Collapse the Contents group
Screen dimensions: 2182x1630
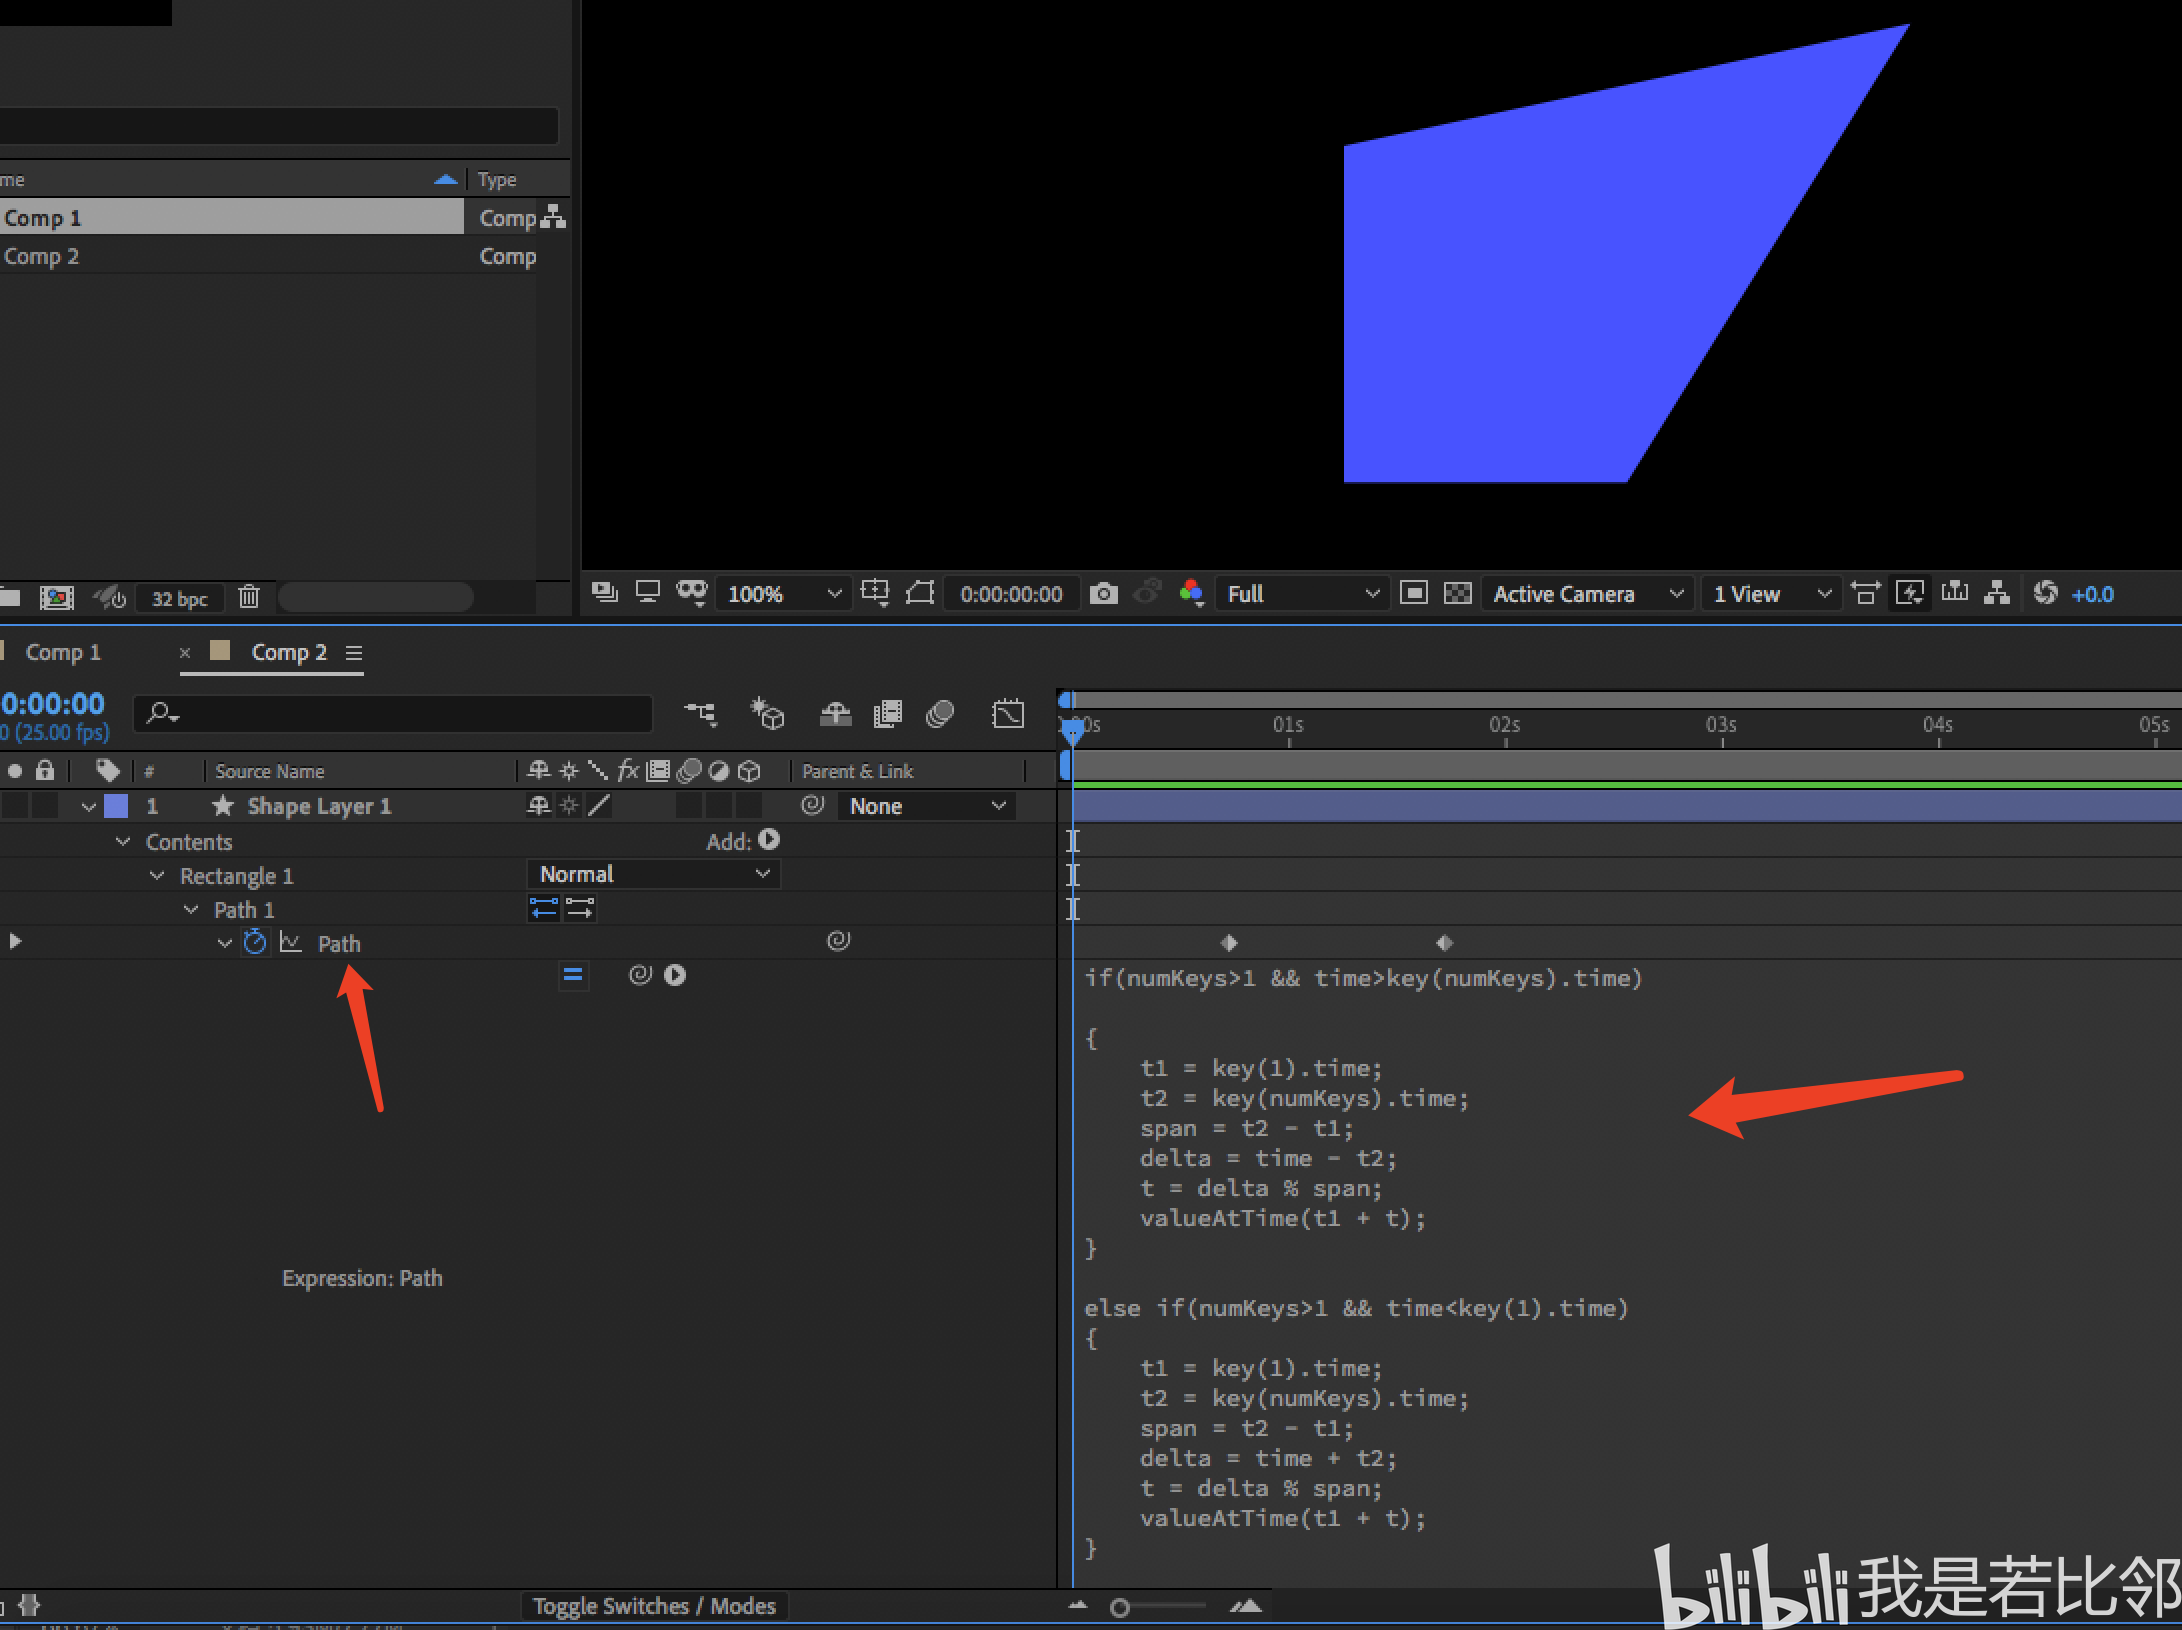(123, 842)
